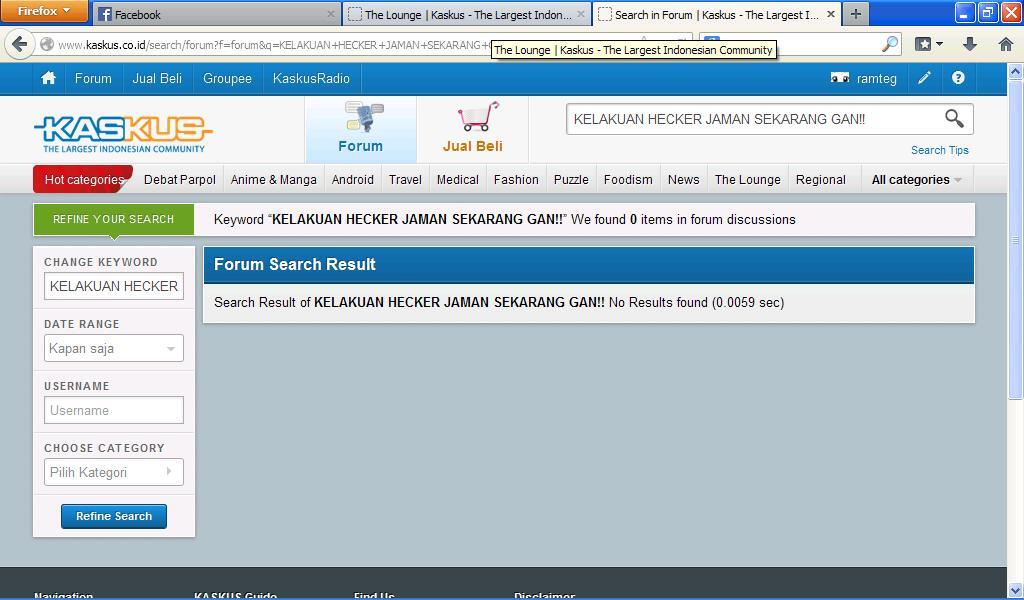Open Jual Beli in top navigation
The image size is (1024, 600).
157,78
